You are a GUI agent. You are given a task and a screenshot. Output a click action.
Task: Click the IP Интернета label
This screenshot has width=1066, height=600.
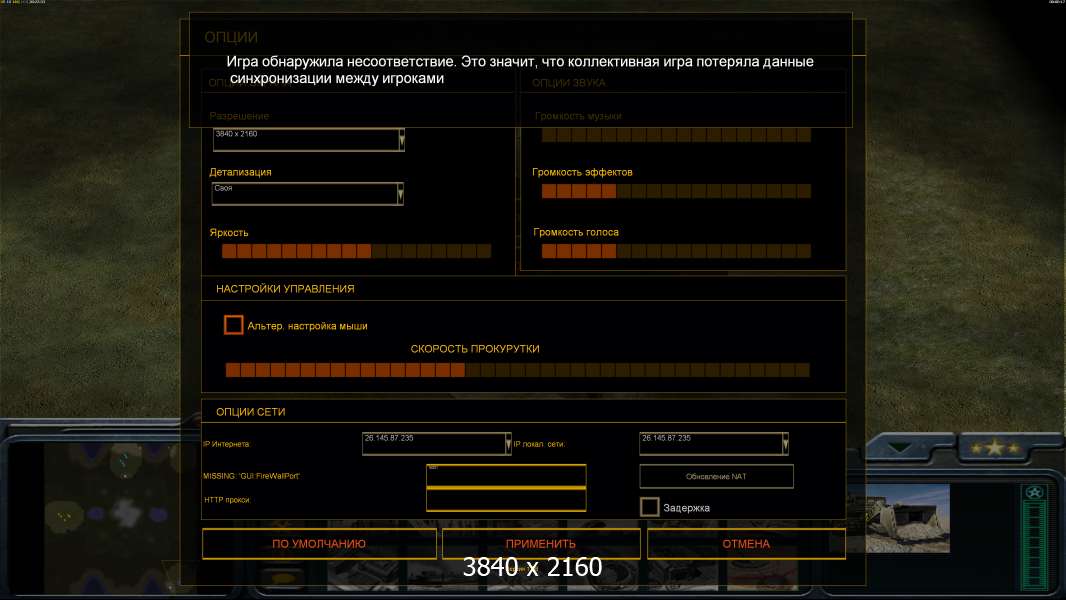pos(226,444)
